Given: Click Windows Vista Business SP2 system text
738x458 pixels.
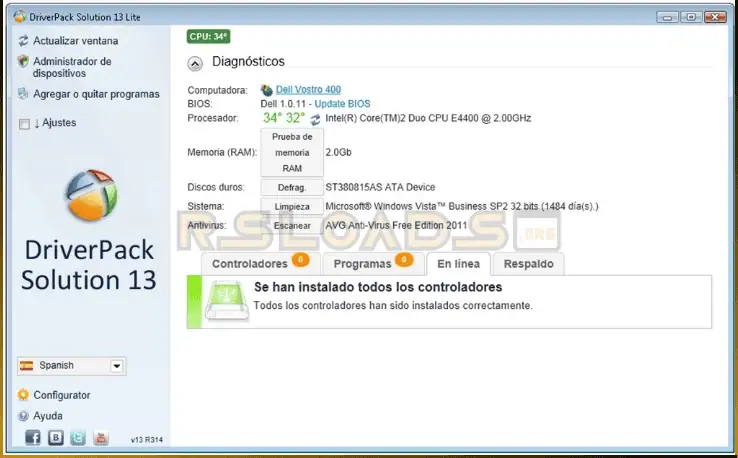Looking at the screenshot, I should pos(462,207).
